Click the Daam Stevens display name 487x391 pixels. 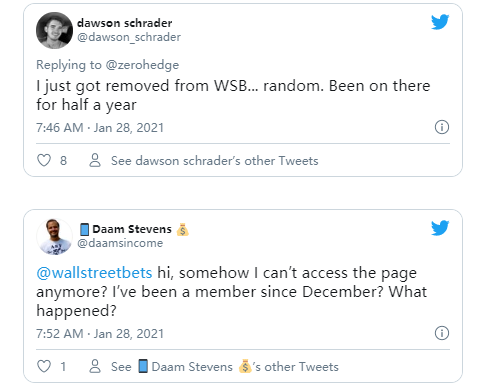134,229
